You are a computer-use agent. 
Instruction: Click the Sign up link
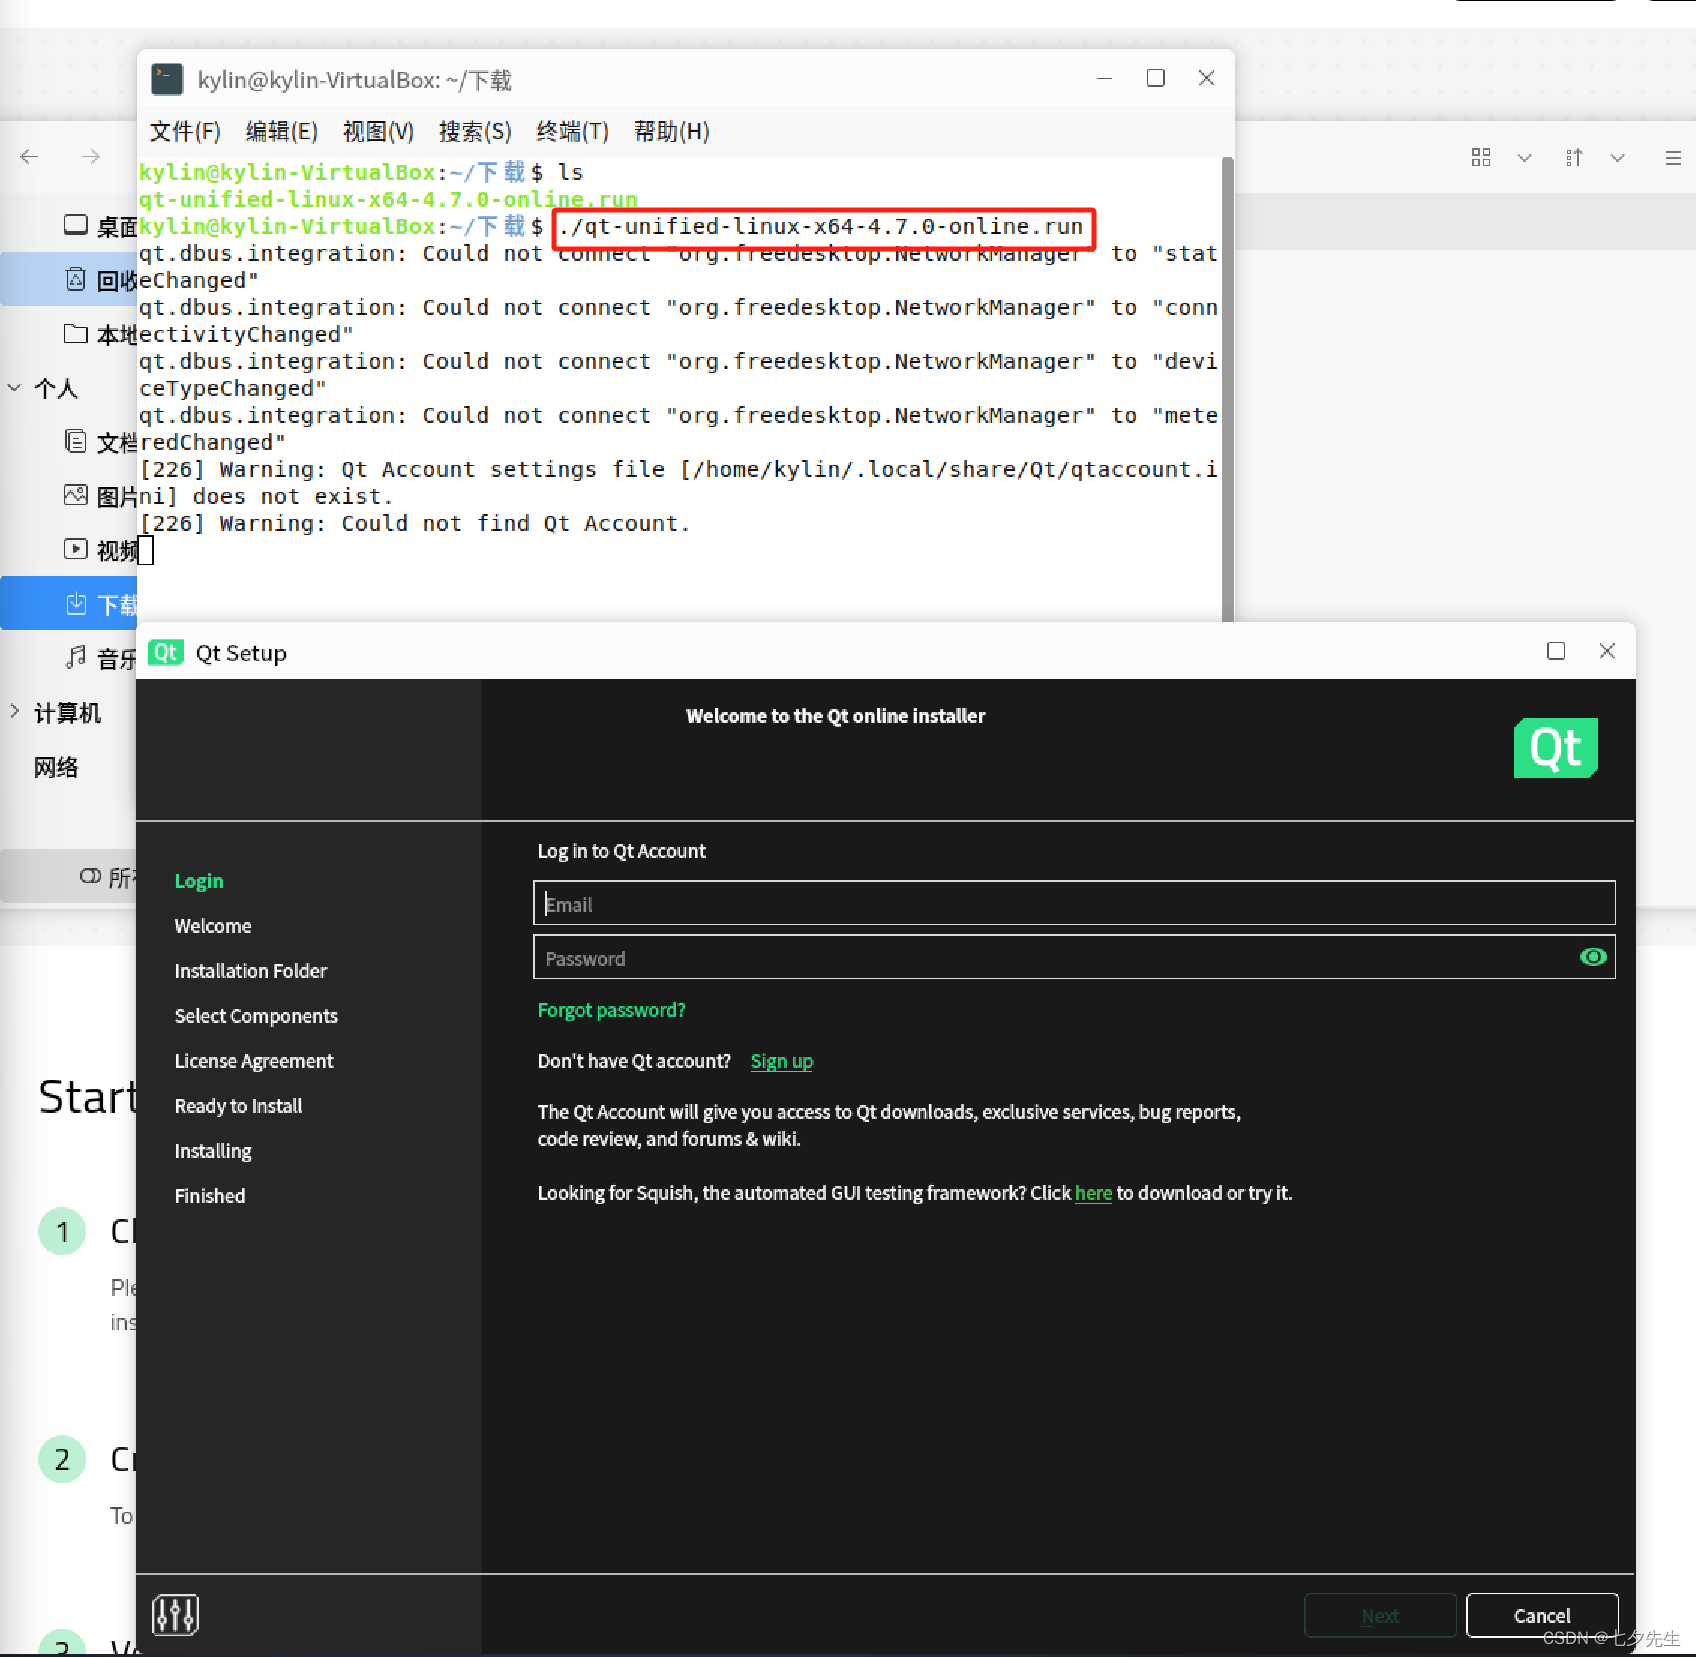(x=781, y=1061)
